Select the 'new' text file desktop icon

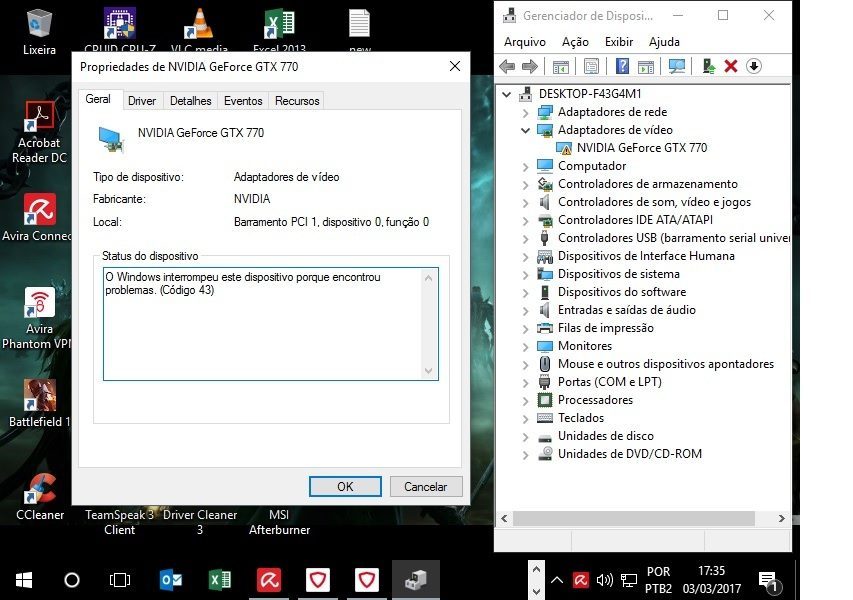360,30
